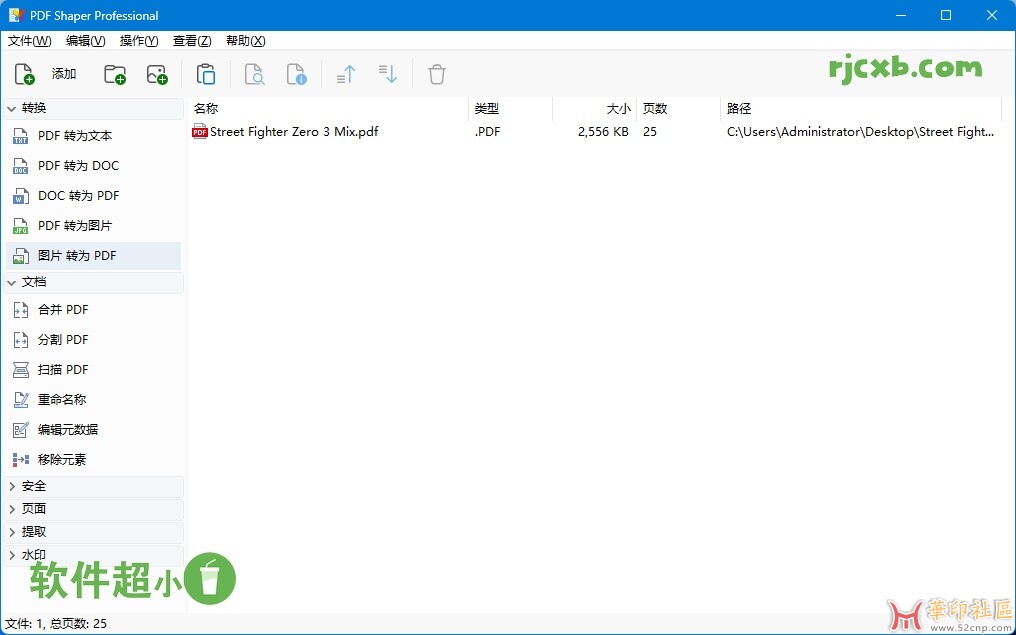The image size is (1016, 635).
Task: Click the PDF Shaper app icon in title bar
Action: pyautogui.click(x=17, y=16)
